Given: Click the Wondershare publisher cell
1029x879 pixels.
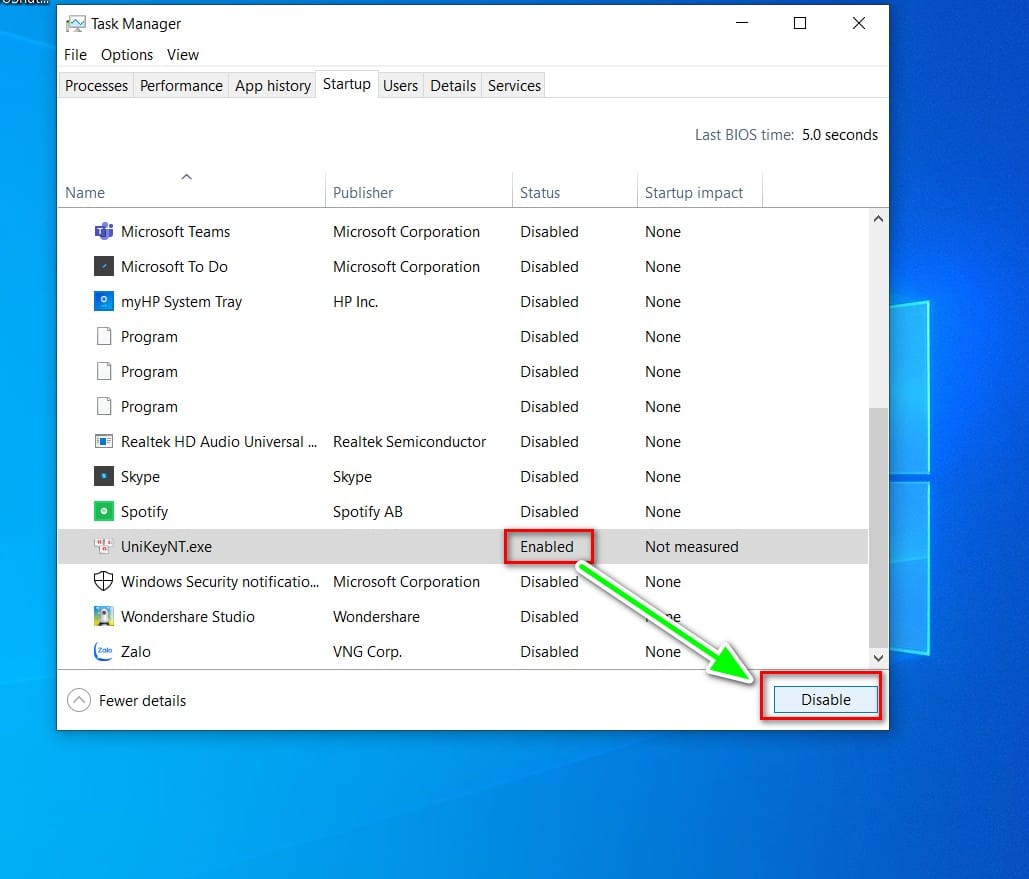Looking at the screenshot, I should [x=376, y=616].
